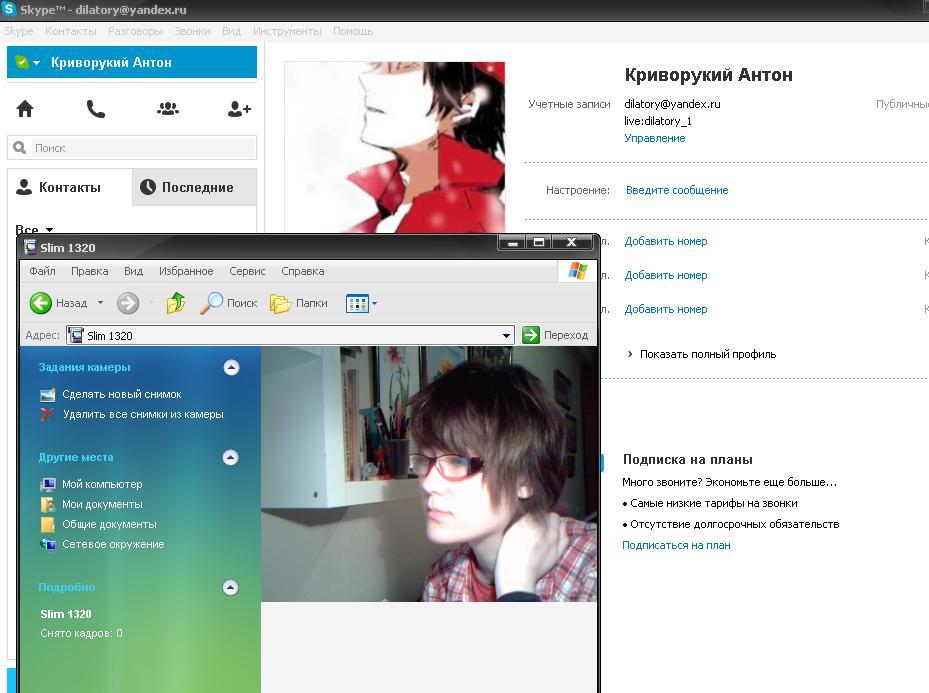Open Общие документы shared folder
Viewport: 929px width, 693px height.
tap(109, 525)
